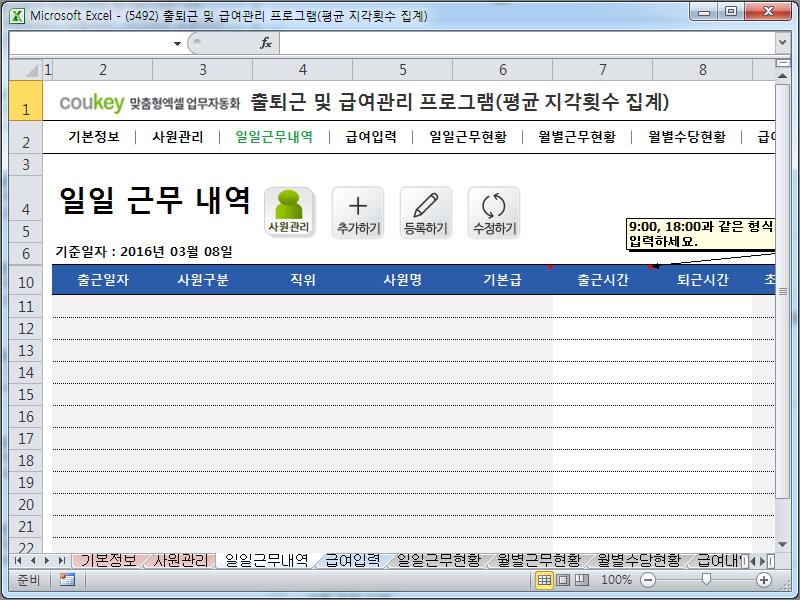Click the 퇴근시간 column header
The height and width of the screenshot is (600, 800).
tap(703, 280)
